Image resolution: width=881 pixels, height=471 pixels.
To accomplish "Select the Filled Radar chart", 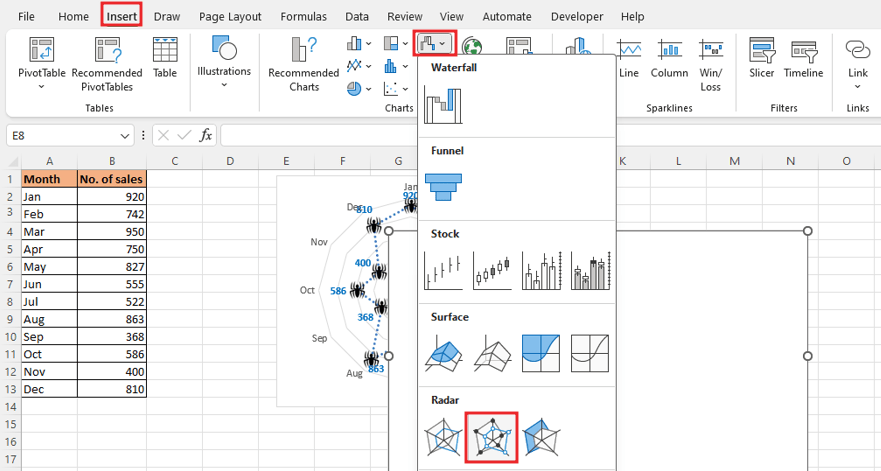I will 541,437.
